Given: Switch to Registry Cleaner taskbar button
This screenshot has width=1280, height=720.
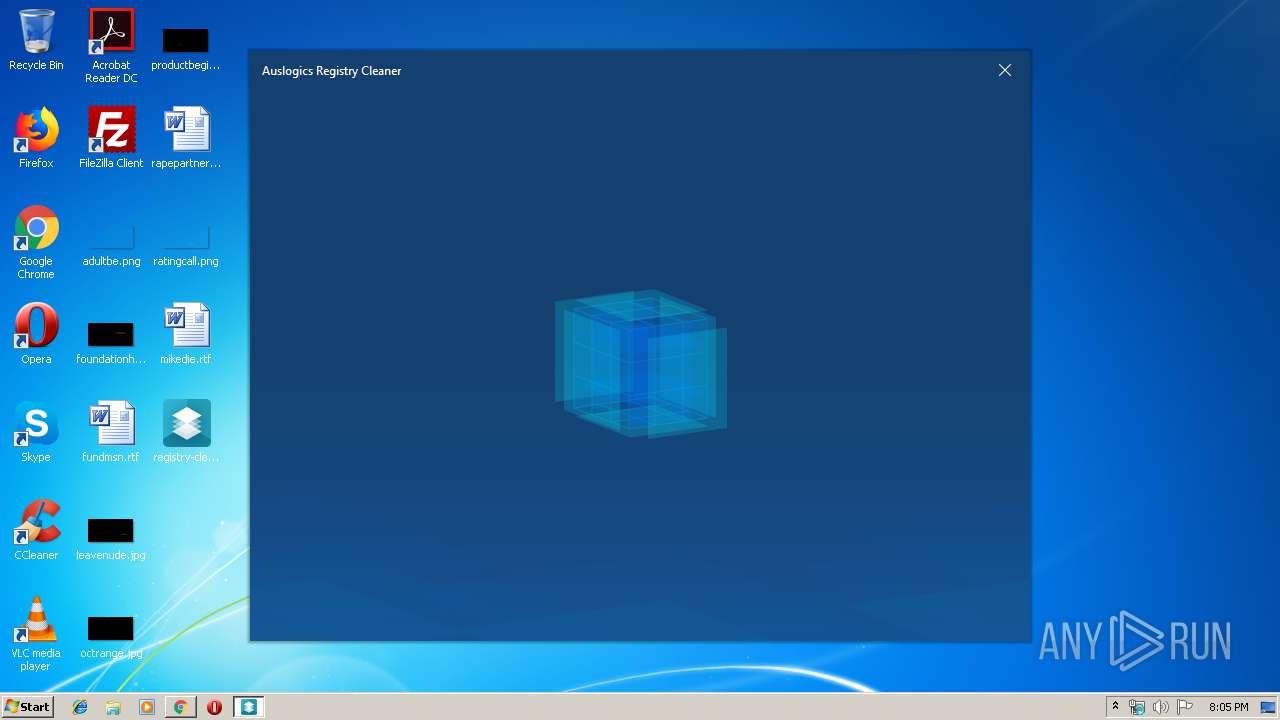Looking at the screenshot, I should pyautogui.click(x=248, y=707).
